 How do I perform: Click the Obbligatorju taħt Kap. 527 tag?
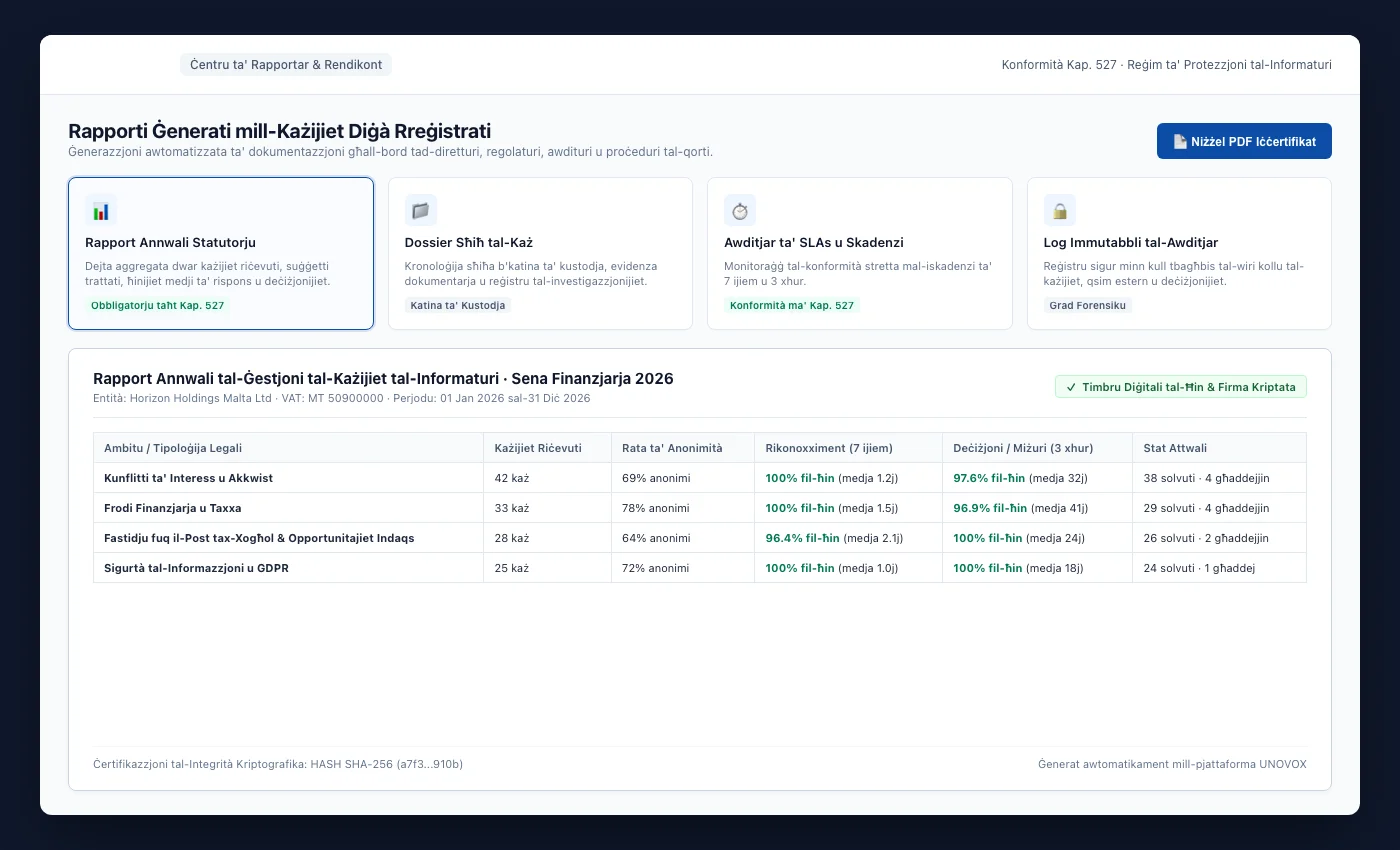(x=157, y=305)
